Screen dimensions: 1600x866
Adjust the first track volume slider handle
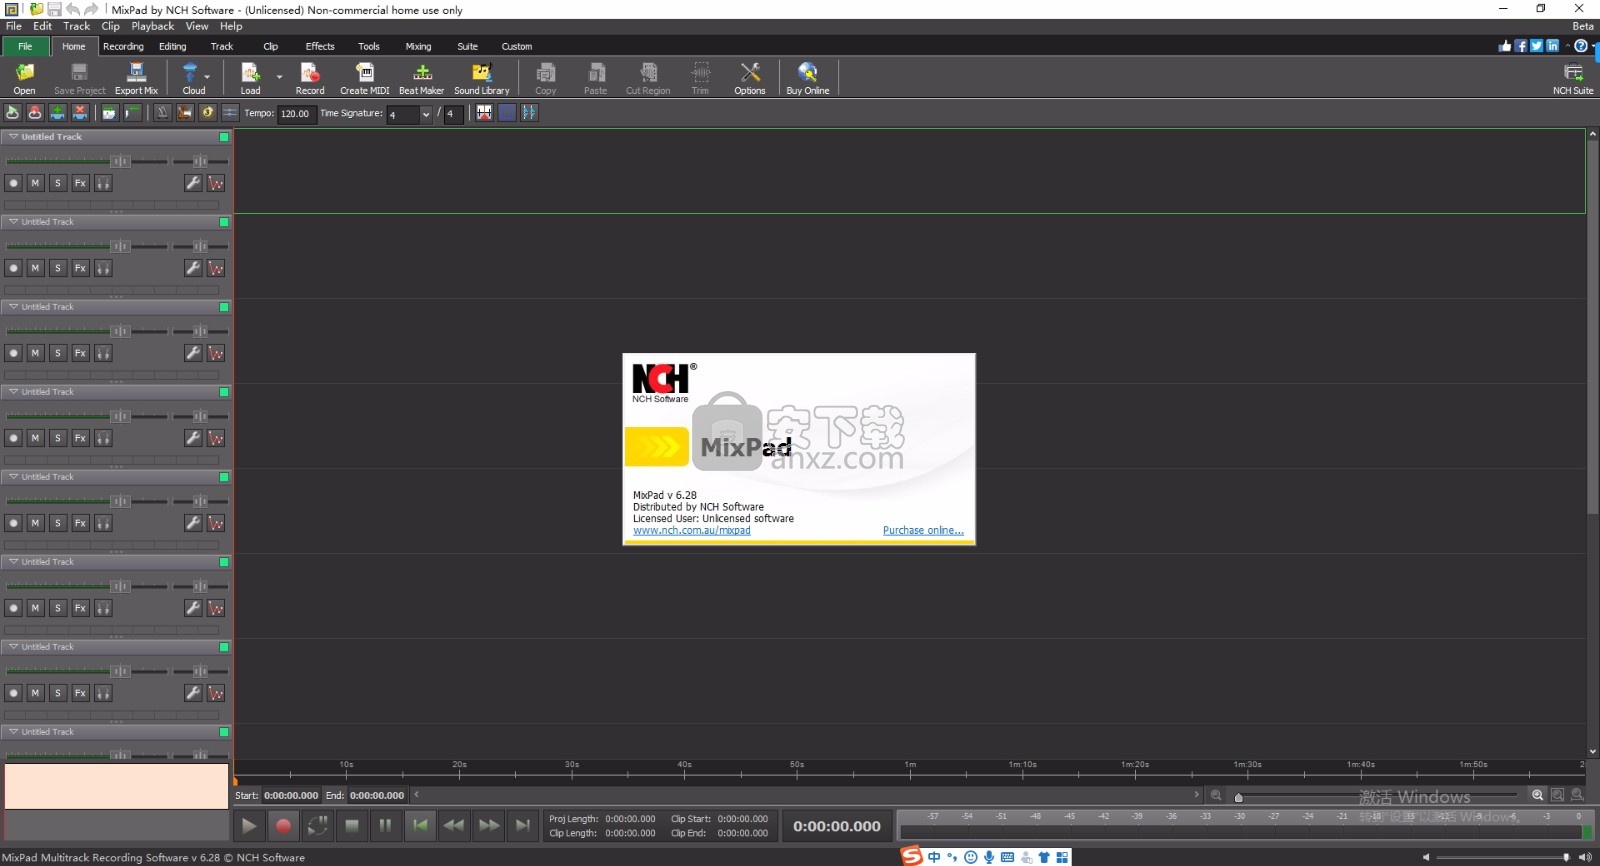coord(120,161)
